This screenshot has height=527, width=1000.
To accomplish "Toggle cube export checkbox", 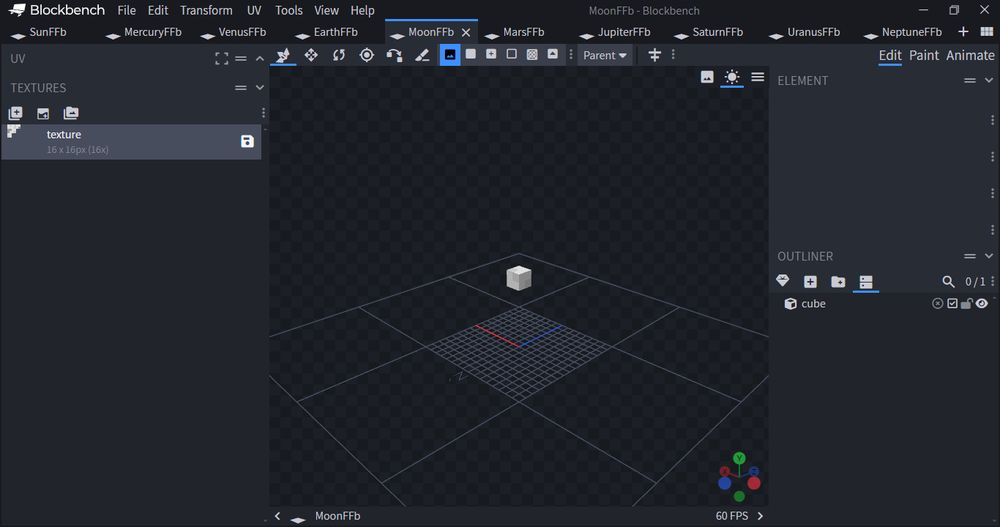I will [952, 304].
